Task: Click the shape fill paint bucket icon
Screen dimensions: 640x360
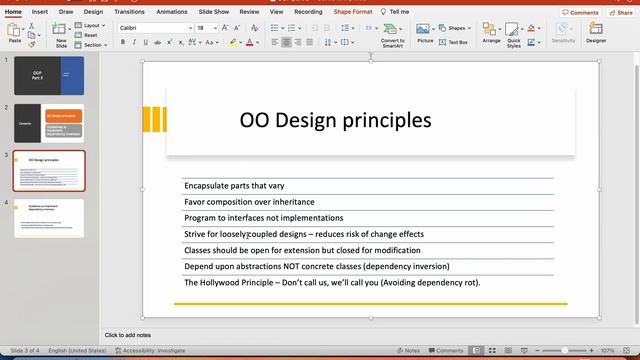Action: coord(531,28)
